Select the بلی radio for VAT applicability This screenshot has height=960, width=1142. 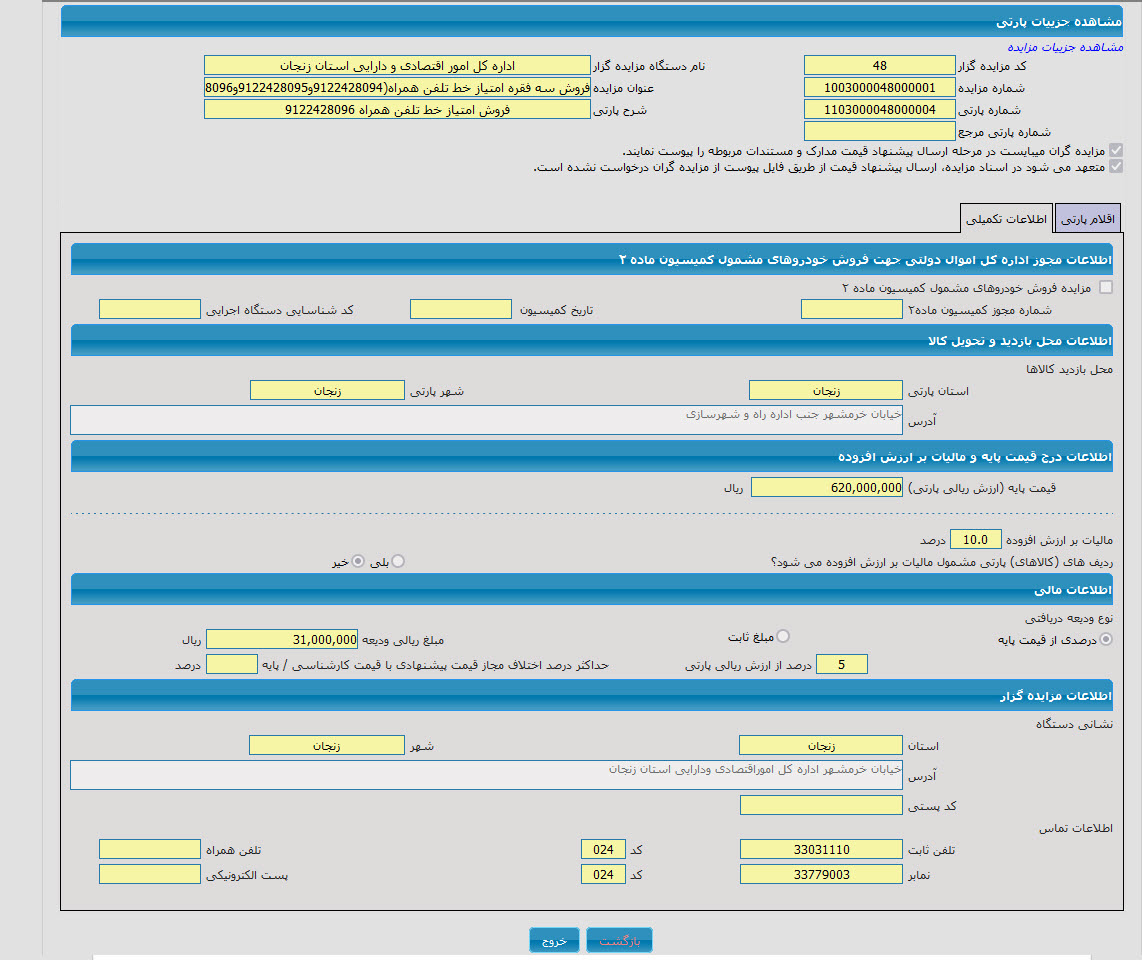[399, 562]
